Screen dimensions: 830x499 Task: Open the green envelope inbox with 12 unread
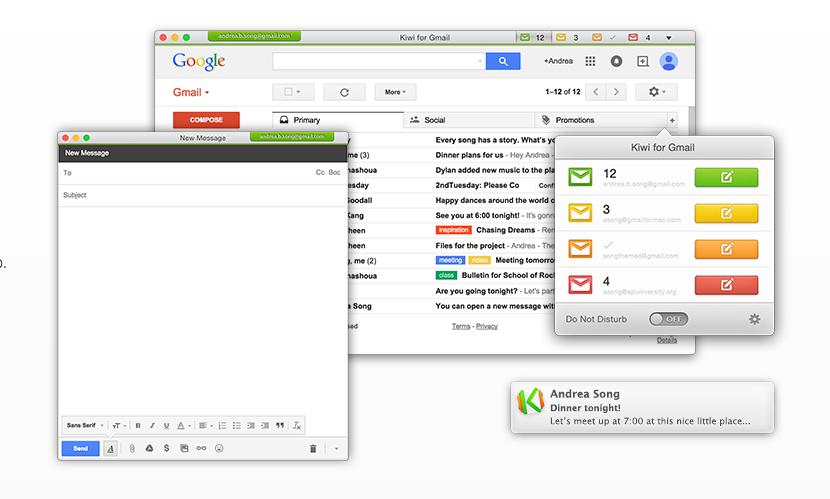pos(580,177)
